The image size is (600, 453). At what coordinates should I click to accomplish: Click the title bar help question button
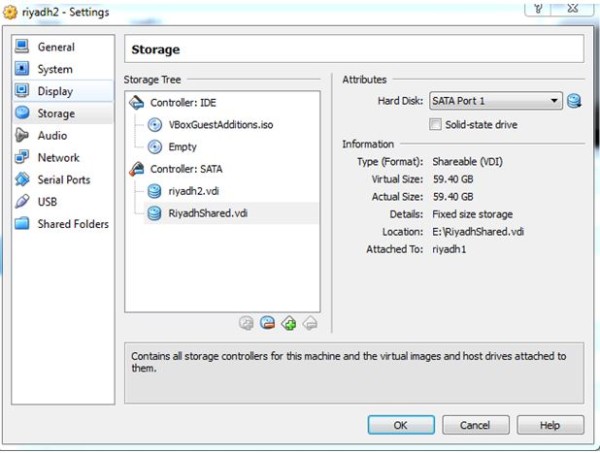click(538, 8)
